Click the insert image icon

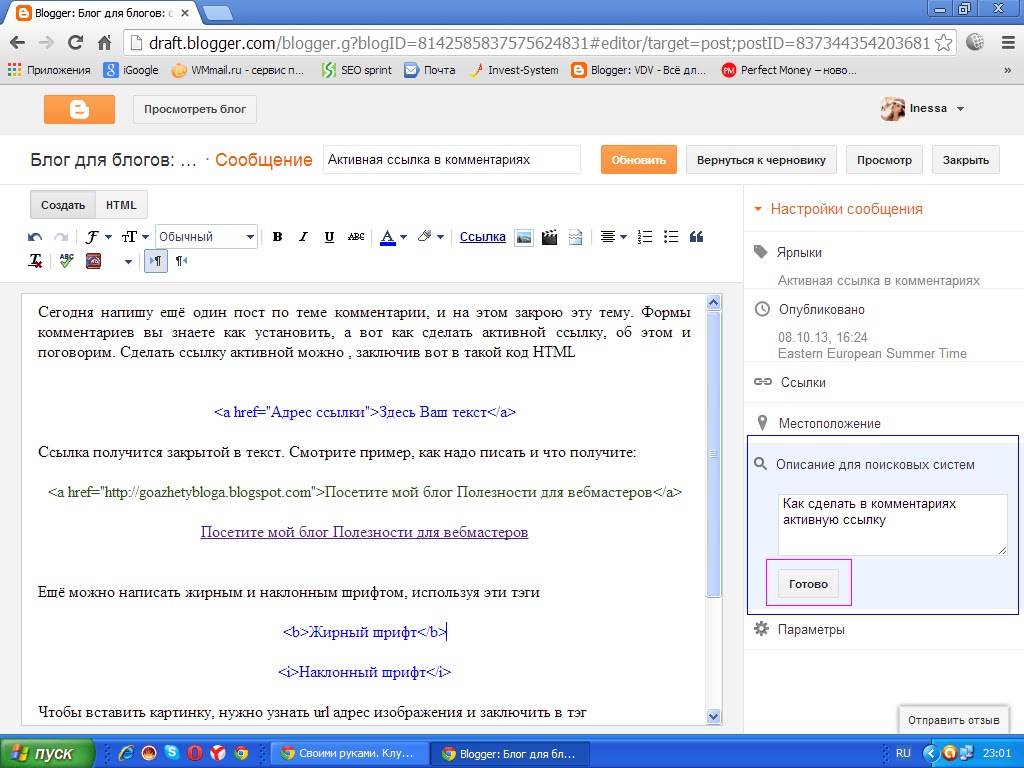(524, 237)
